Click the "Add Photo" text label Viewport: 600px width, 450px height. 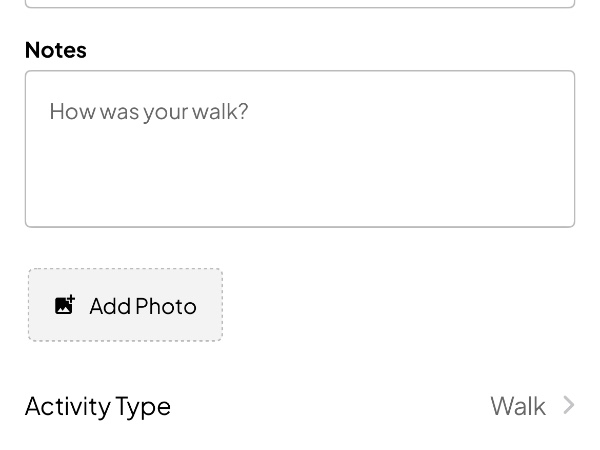[x=143, y=306]
